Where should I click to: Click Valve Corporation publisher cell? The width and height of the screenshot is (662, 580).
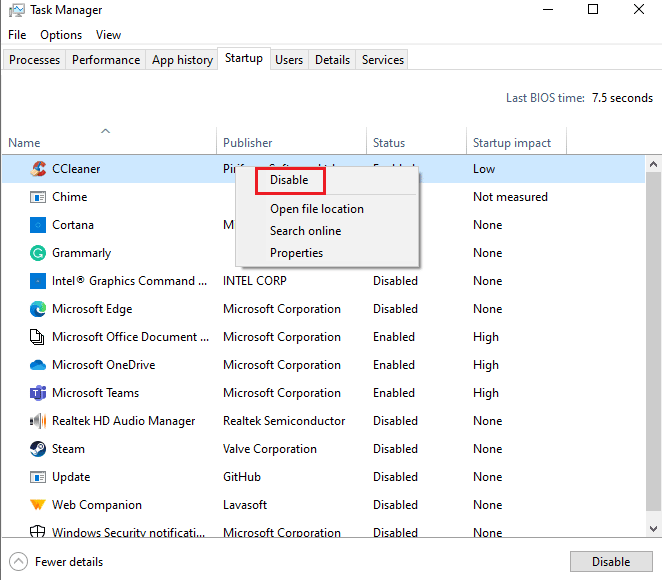(x=270, y=449)
